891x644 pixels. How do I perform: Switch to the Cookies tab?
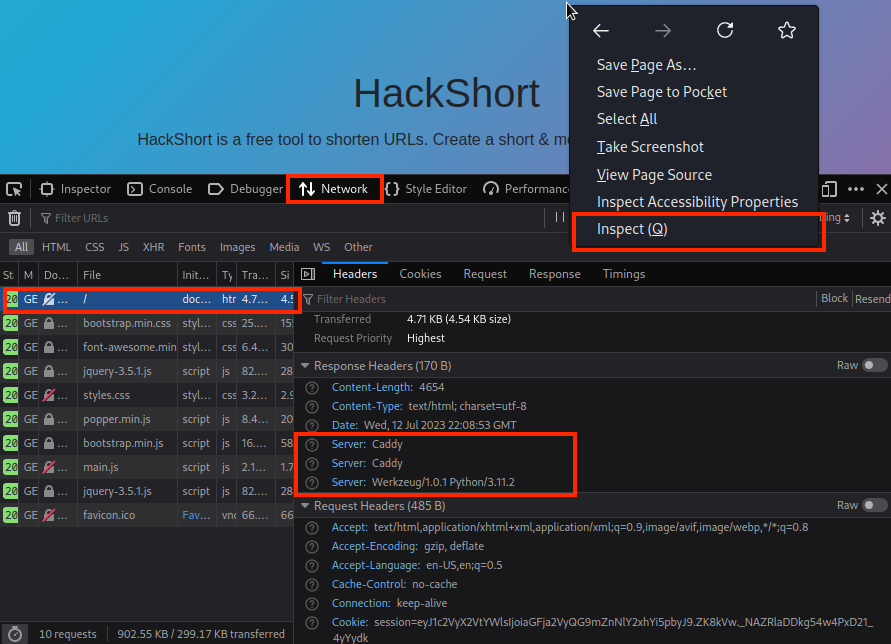420,274
